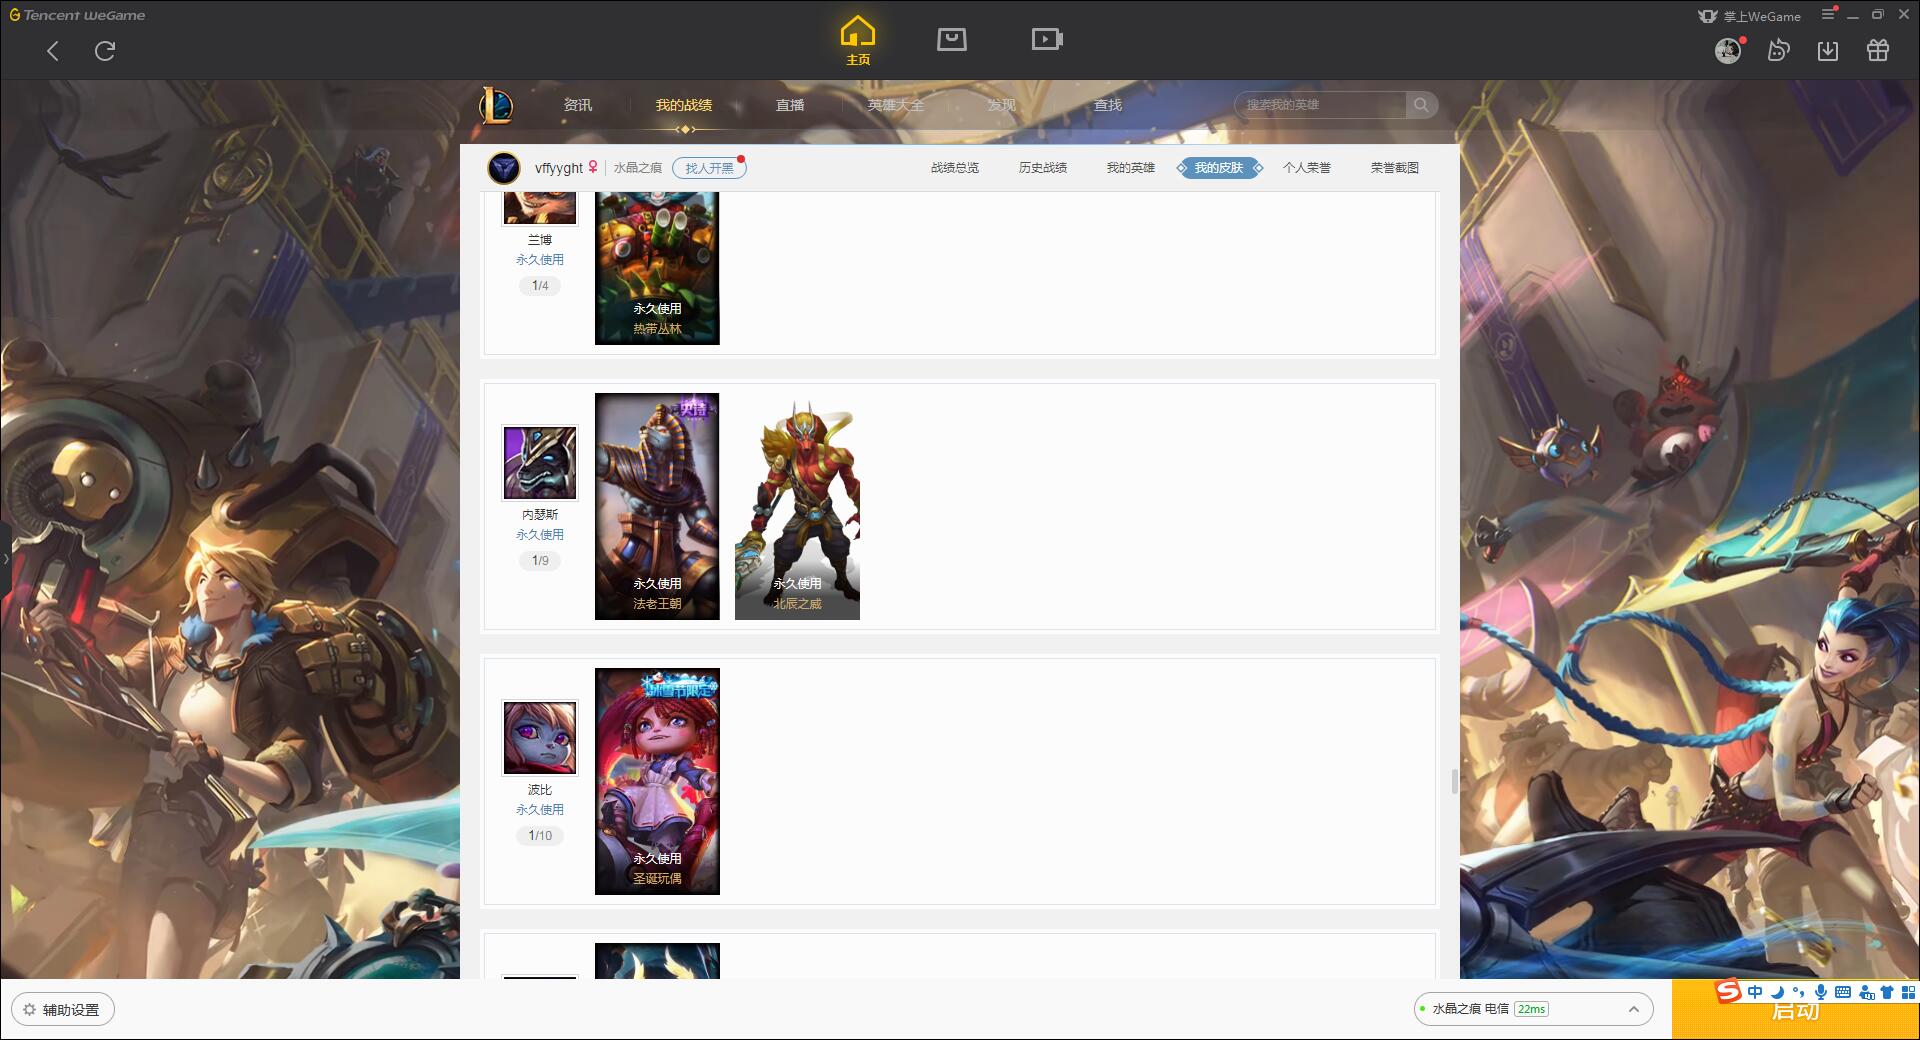Screen dimensions: 1920x1040
Task: Expand the left side panel arrow
Action: tap(5, 558)
